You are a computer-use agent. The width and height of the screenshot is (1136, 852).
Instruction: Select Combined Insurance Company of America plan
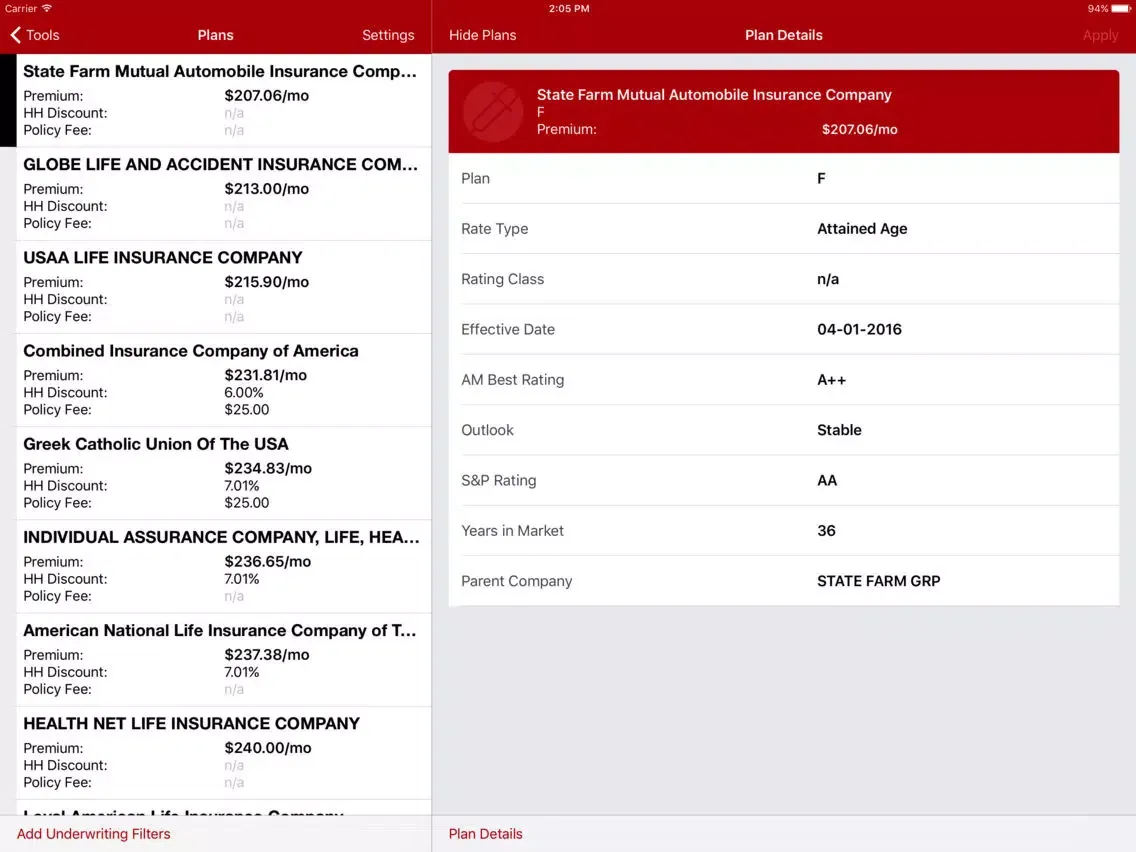point(223,380)
